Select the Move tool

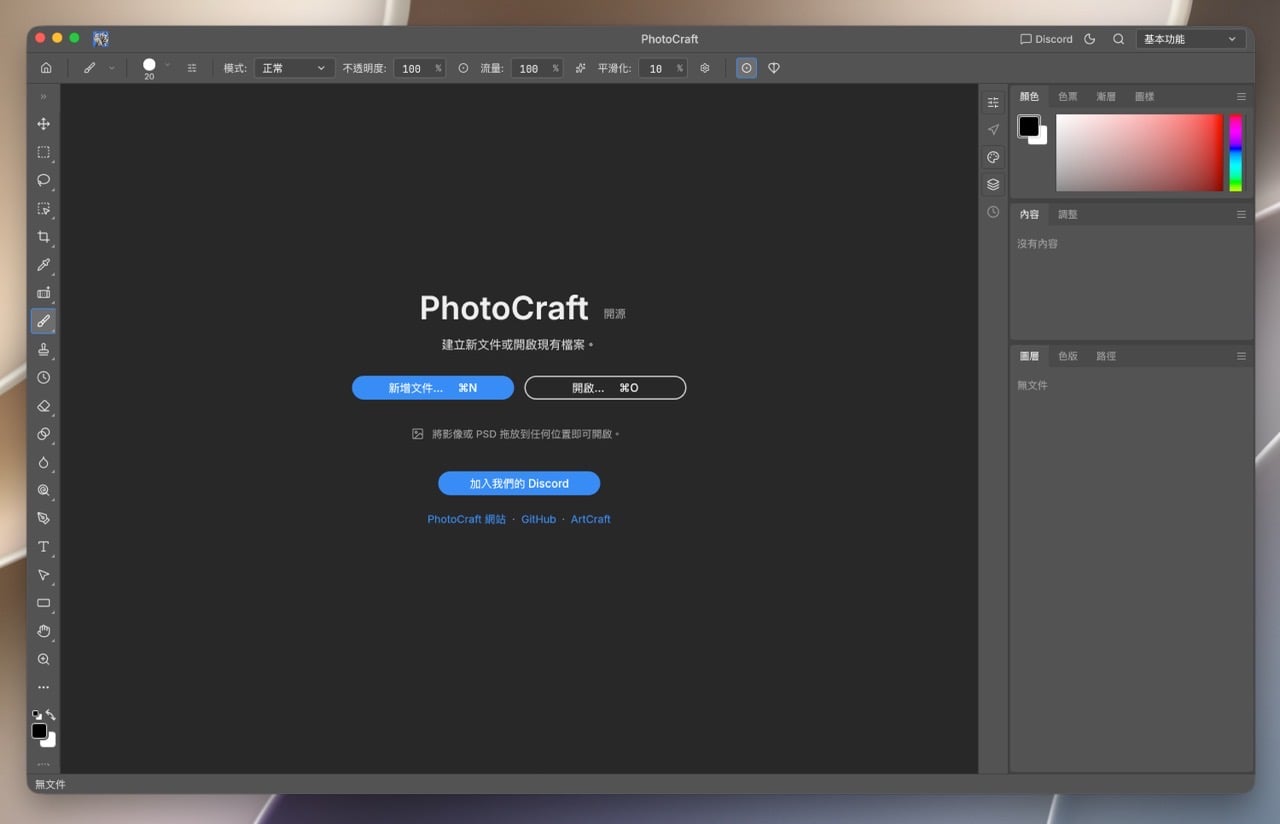tap(43, 124)
